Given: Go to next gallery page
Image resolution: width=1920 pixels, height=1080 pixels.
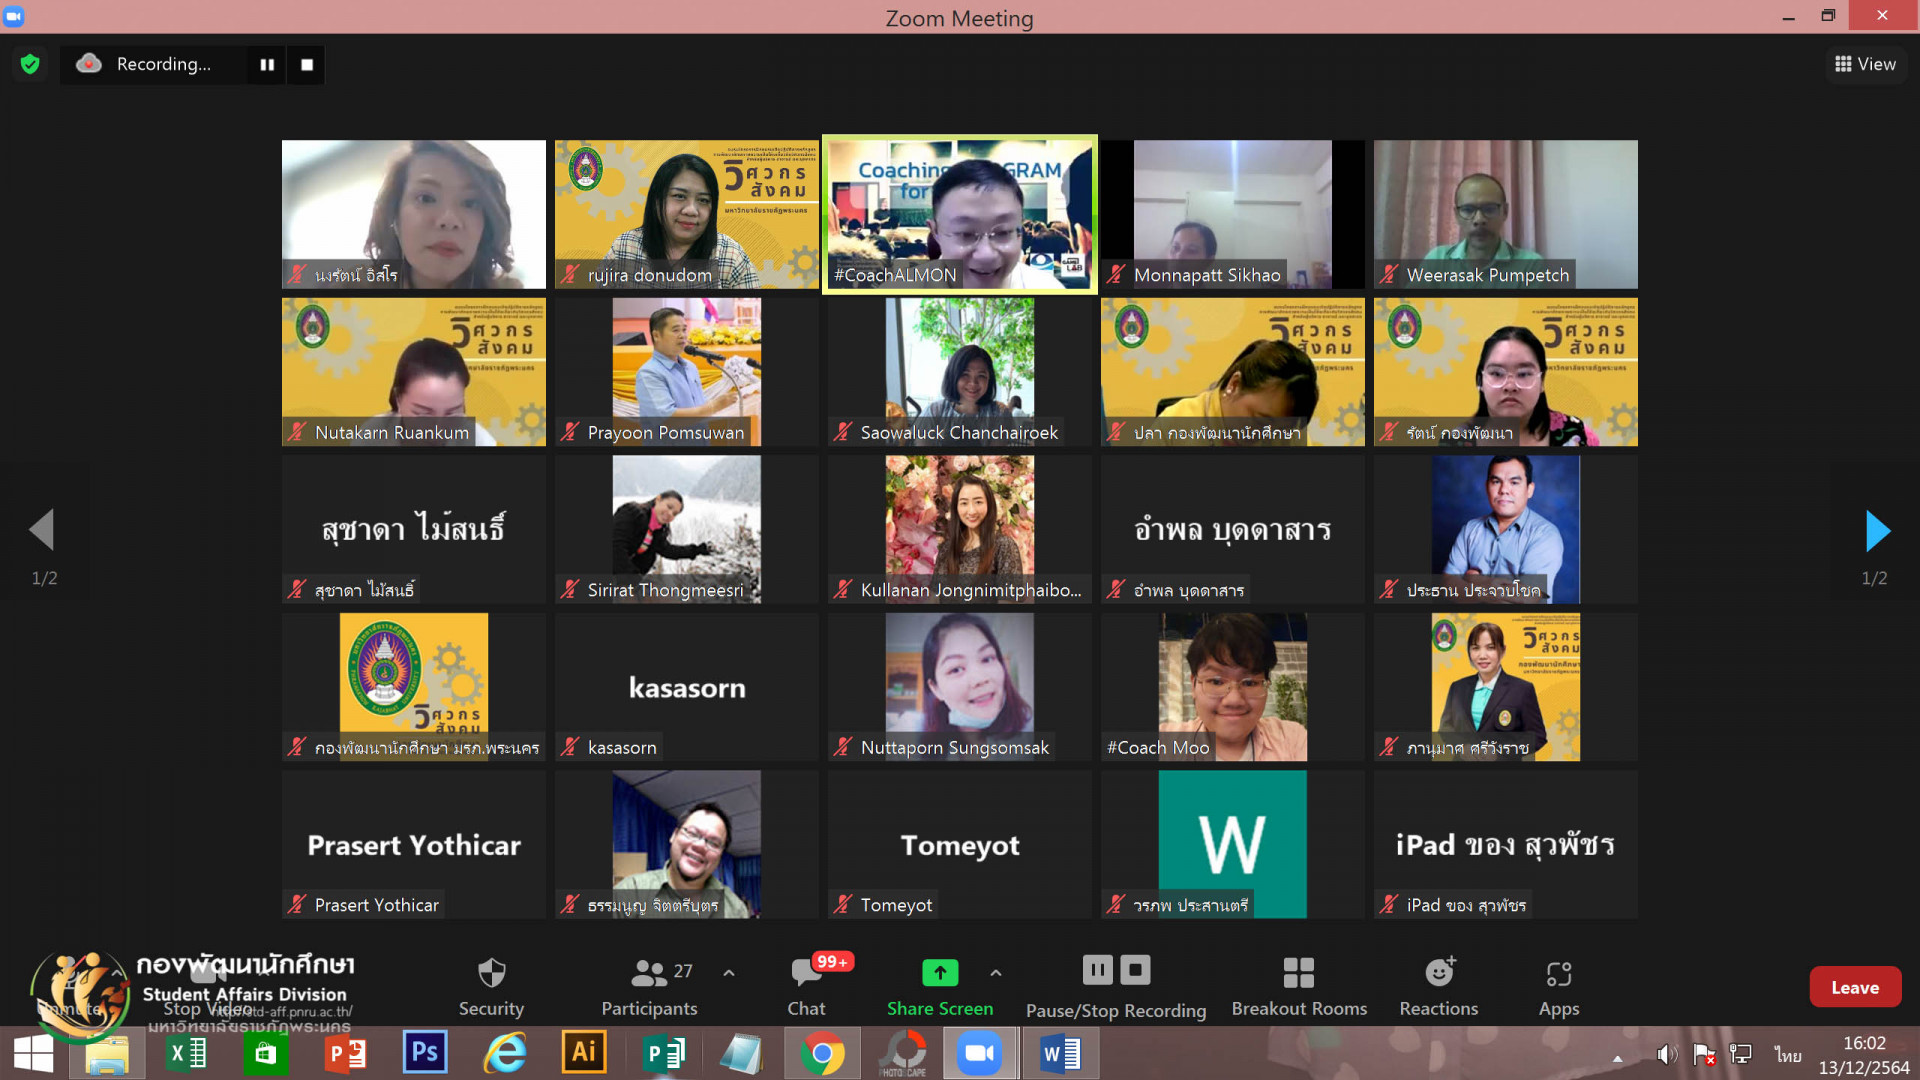Looking at the screenshot, I should (x=1877, y=530).
